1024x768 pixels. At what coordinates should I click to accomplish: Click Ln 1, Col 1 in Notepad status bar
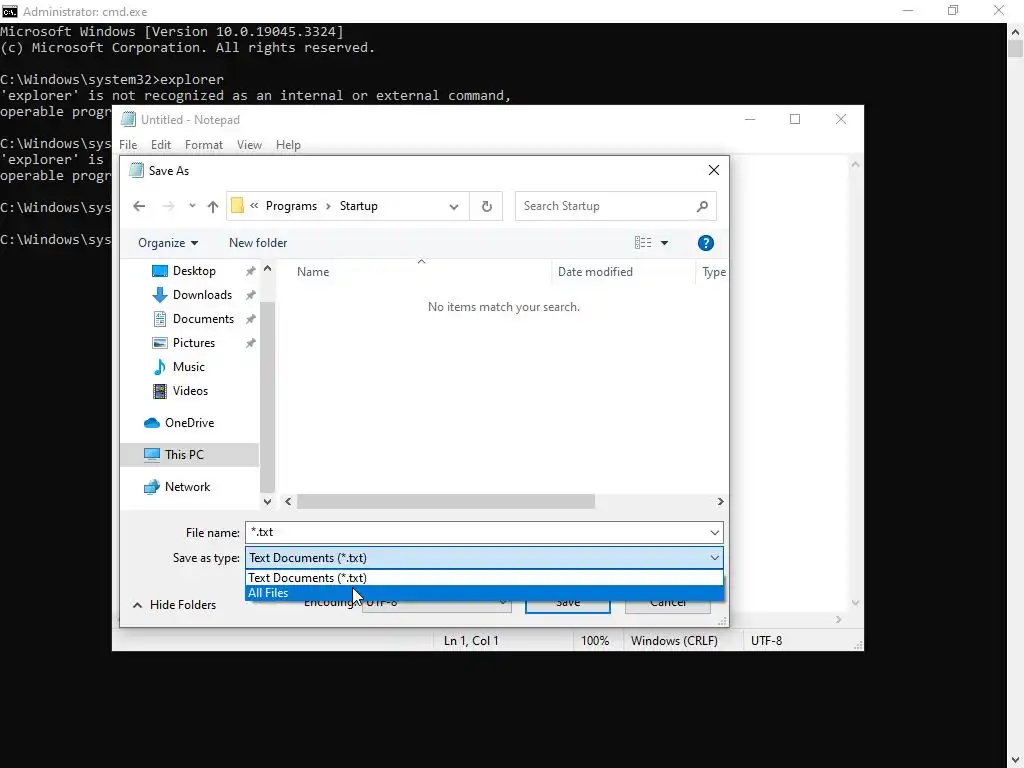click(471, 641)
